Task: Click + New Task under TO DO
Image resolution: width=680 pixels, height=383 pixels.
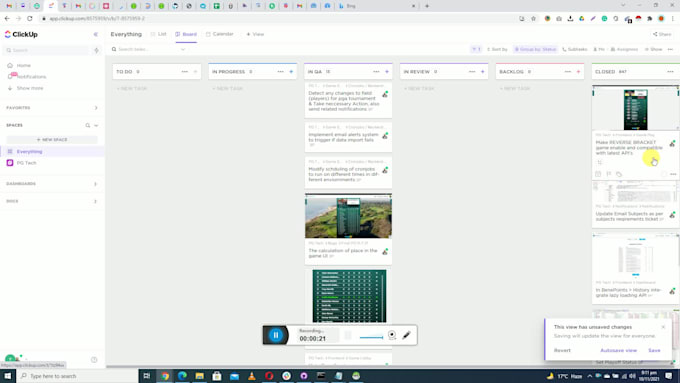Action: click(132, 88)
